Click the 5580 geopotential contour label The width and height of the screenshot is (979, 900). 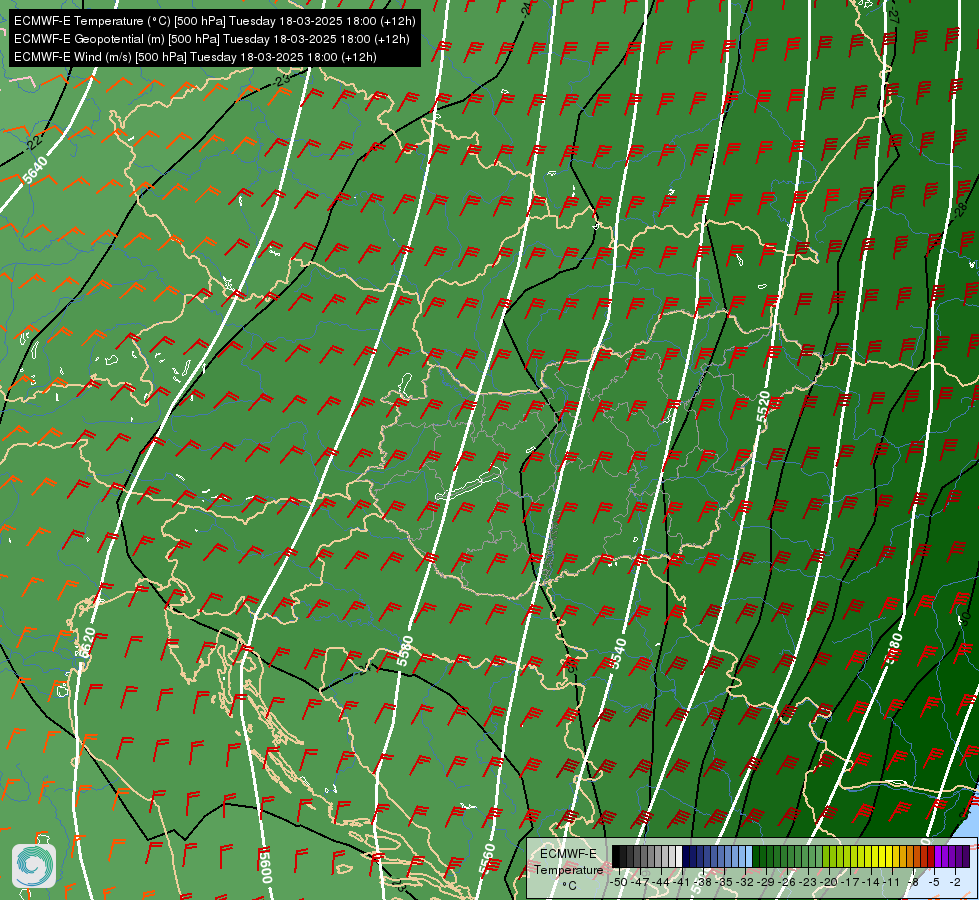(405, 651)
